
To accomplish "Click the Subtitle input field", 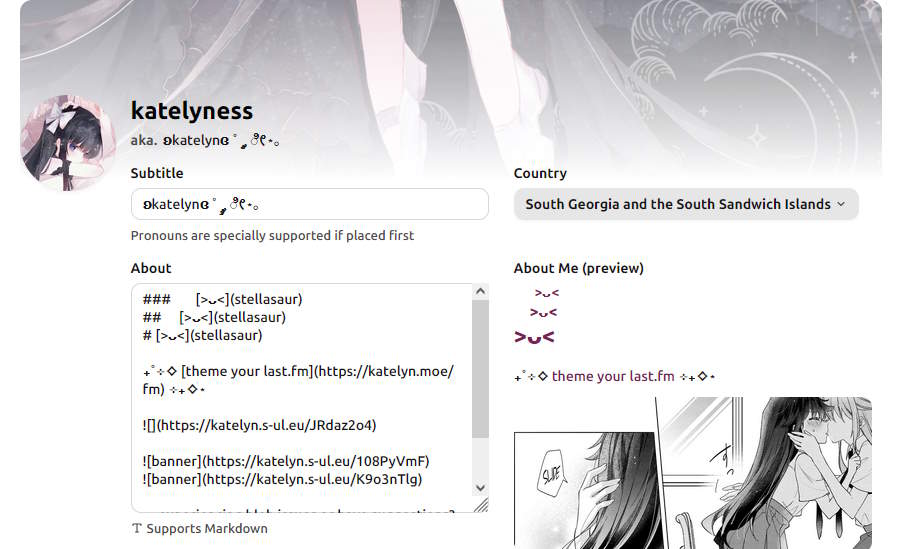I will click(309, 204).
